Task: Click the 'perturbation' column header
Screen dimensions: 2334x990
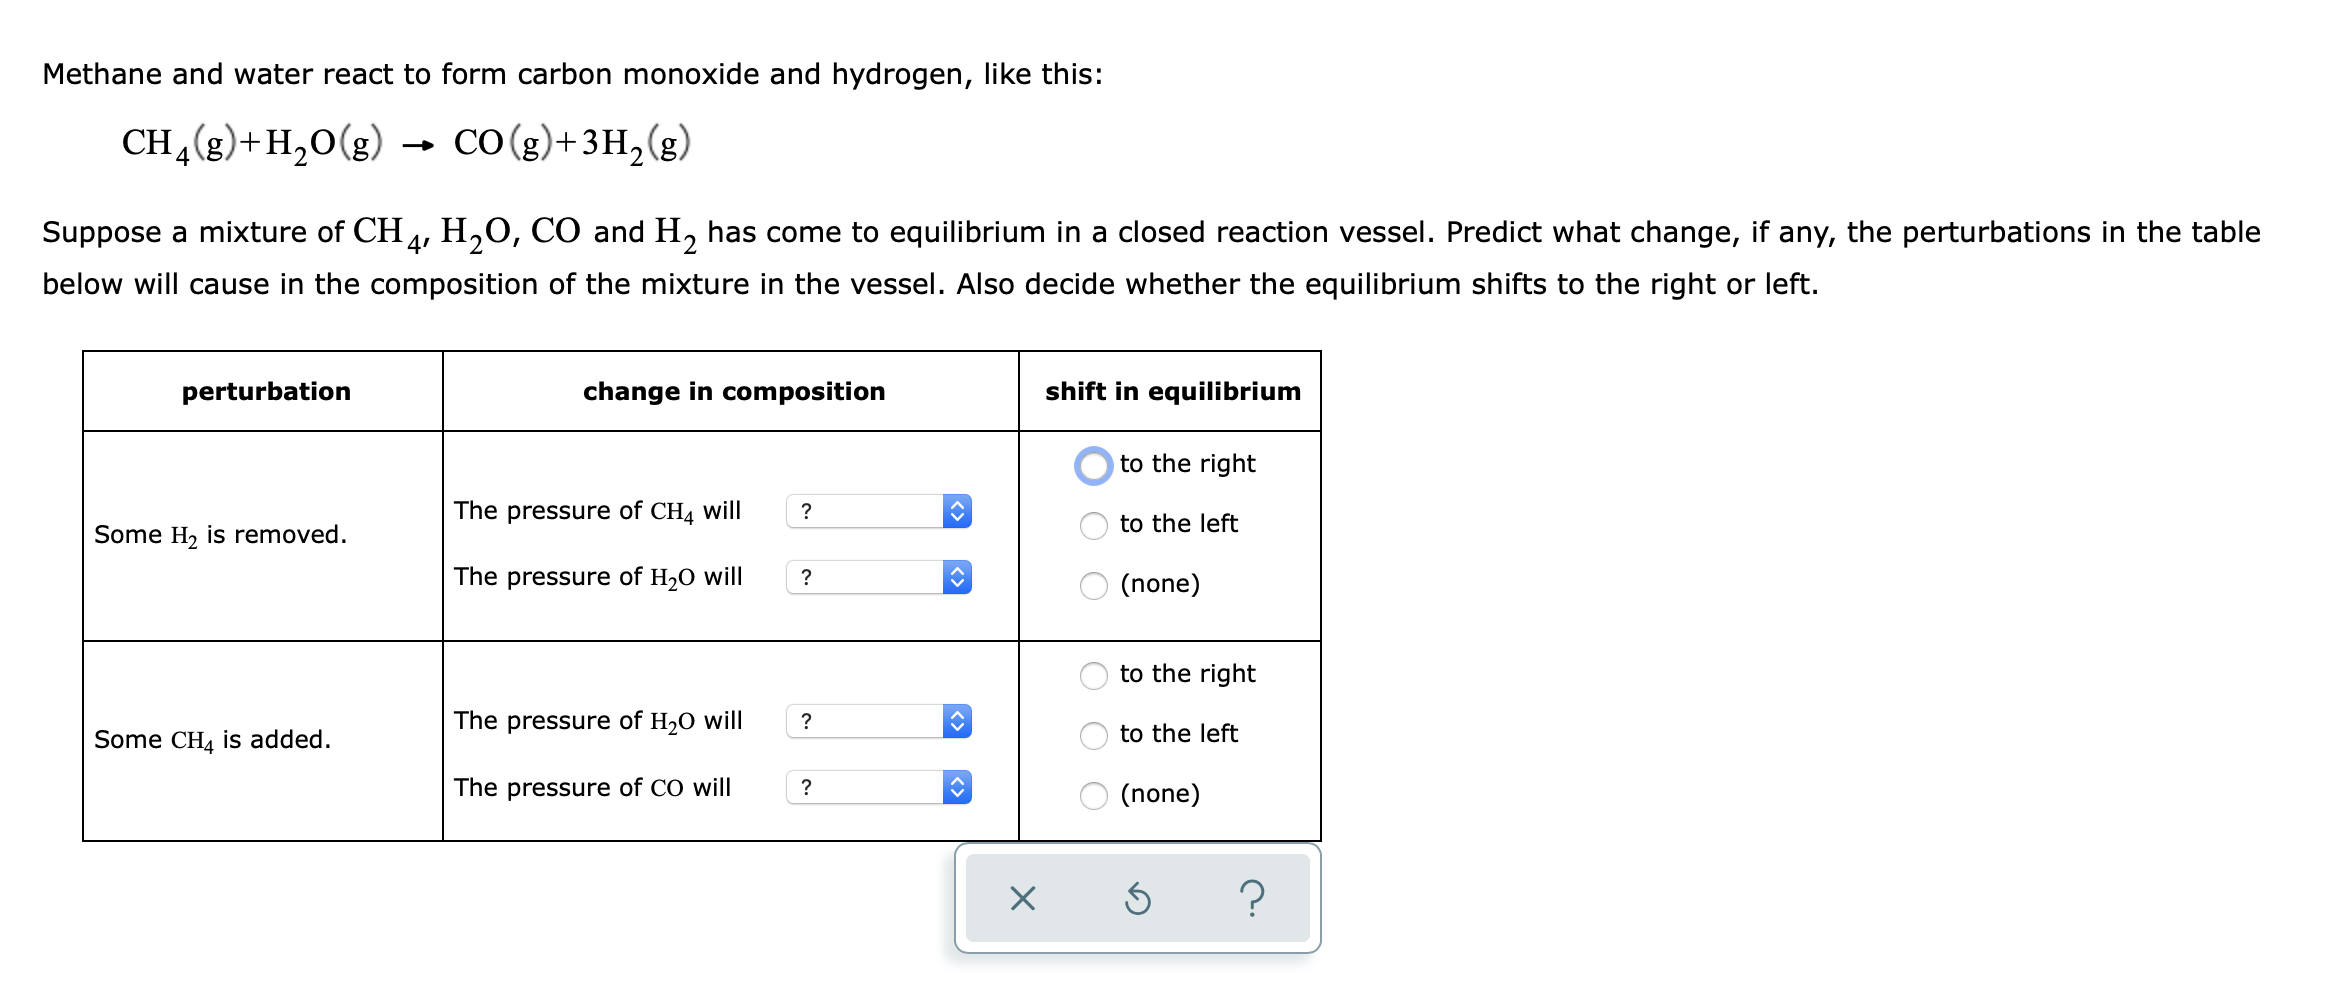Action: click(266, 391)
